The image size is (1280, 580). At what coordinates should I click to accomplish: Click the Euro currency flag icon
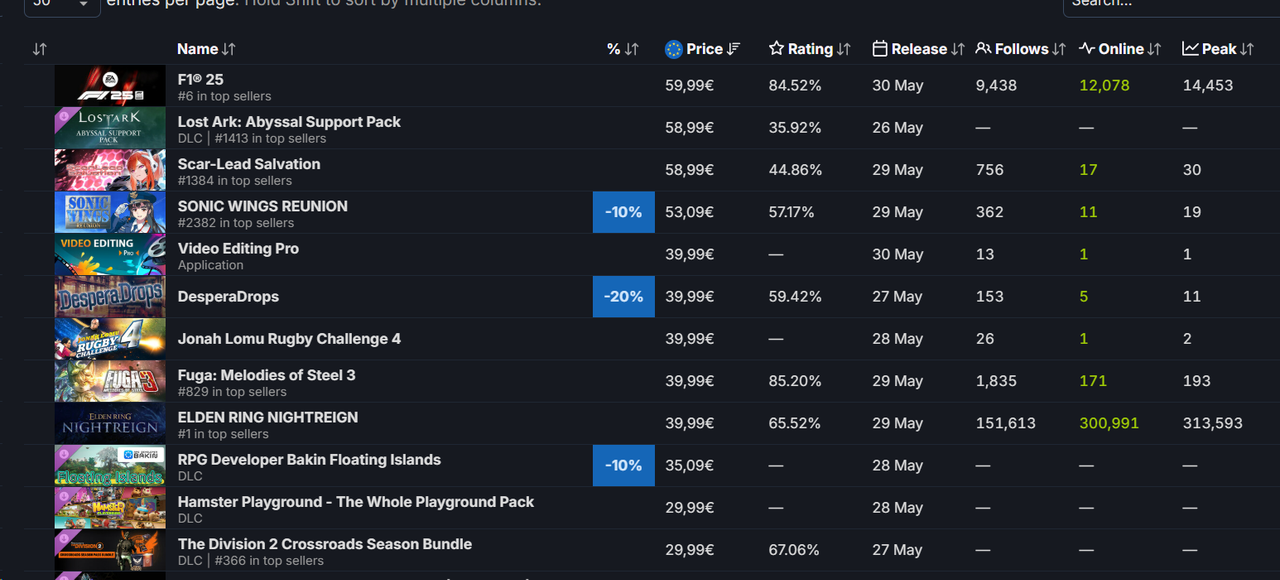(673, 49)
